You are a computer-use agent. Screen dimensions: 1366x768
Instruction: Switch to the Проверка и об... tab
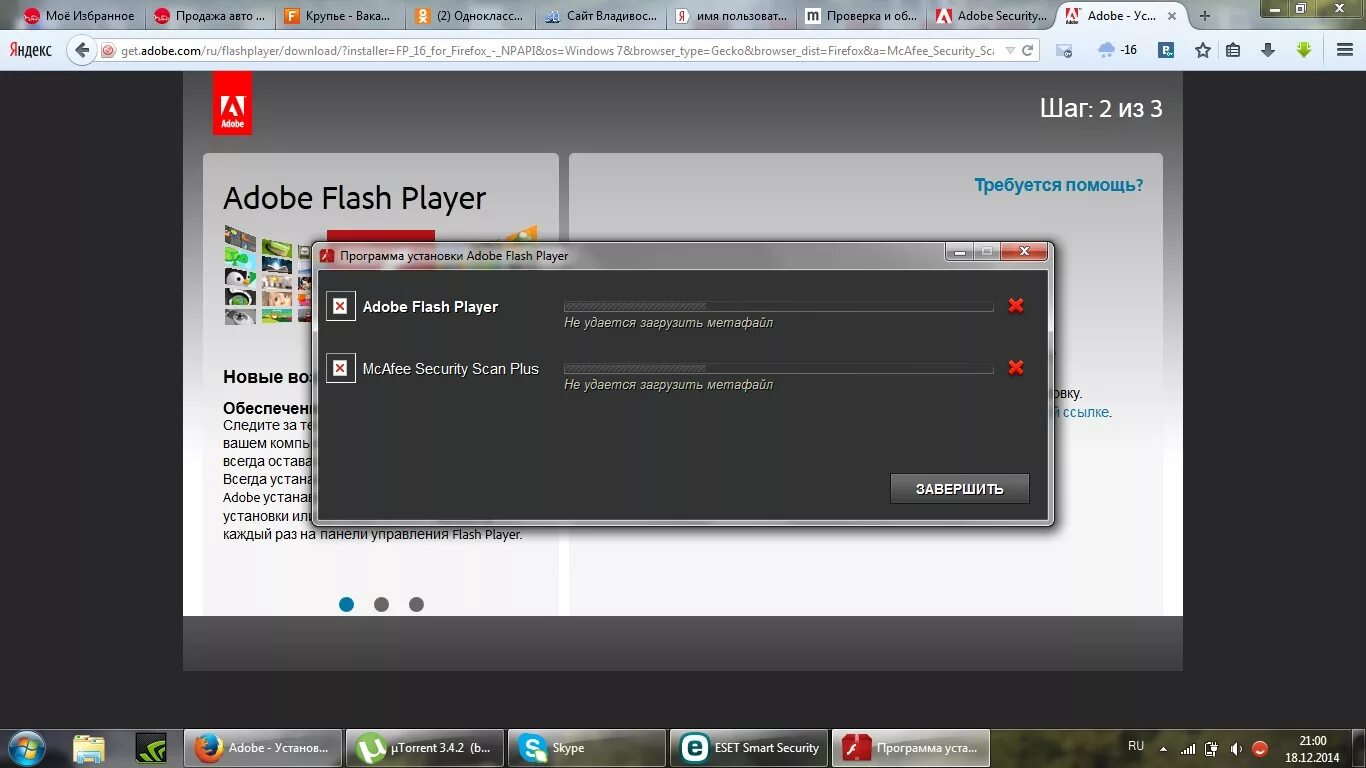pyautogui.click(x=861, y=16)
